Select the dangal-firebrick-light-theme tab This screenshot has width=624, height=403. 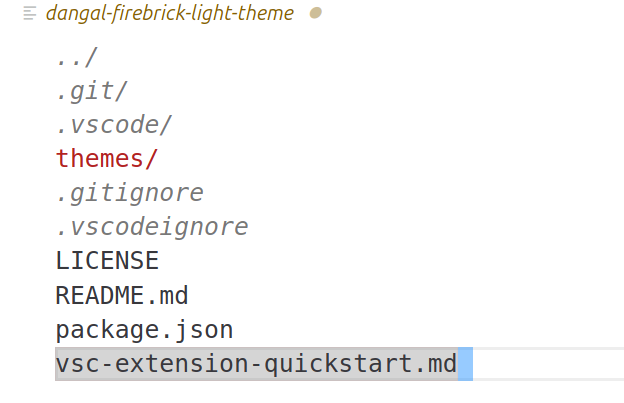(170, 14)
